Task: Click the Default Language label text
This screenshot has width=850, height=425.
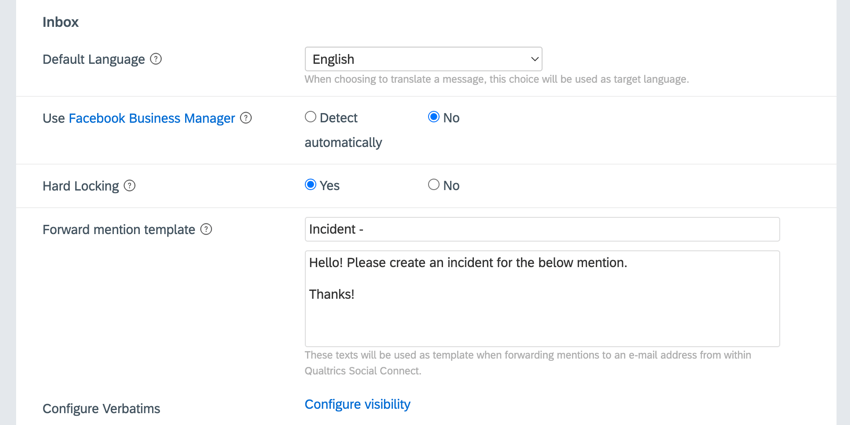Action: click(x=94, y=59)
